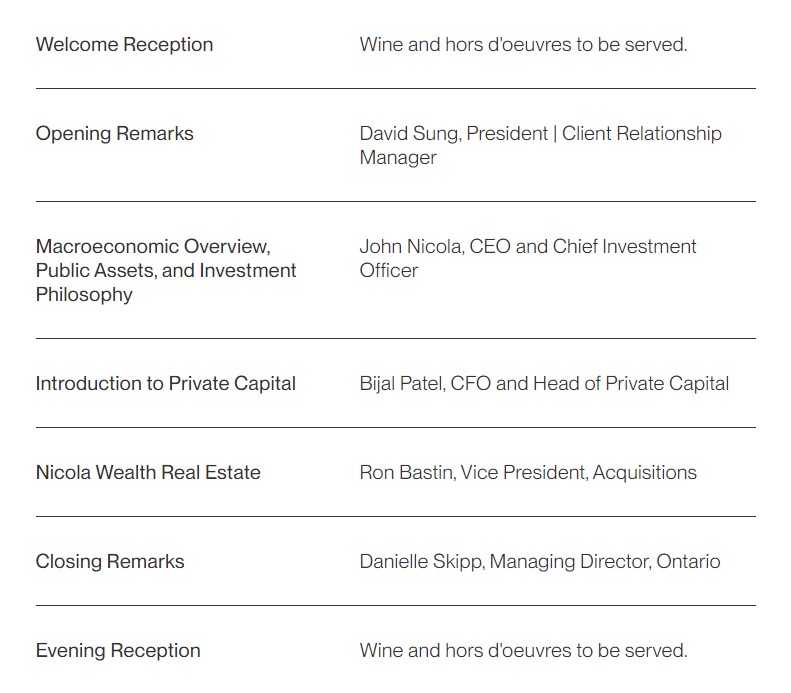
Task: Select the first 'Wine and hors d'oeuvres' line
Action: 523,45
